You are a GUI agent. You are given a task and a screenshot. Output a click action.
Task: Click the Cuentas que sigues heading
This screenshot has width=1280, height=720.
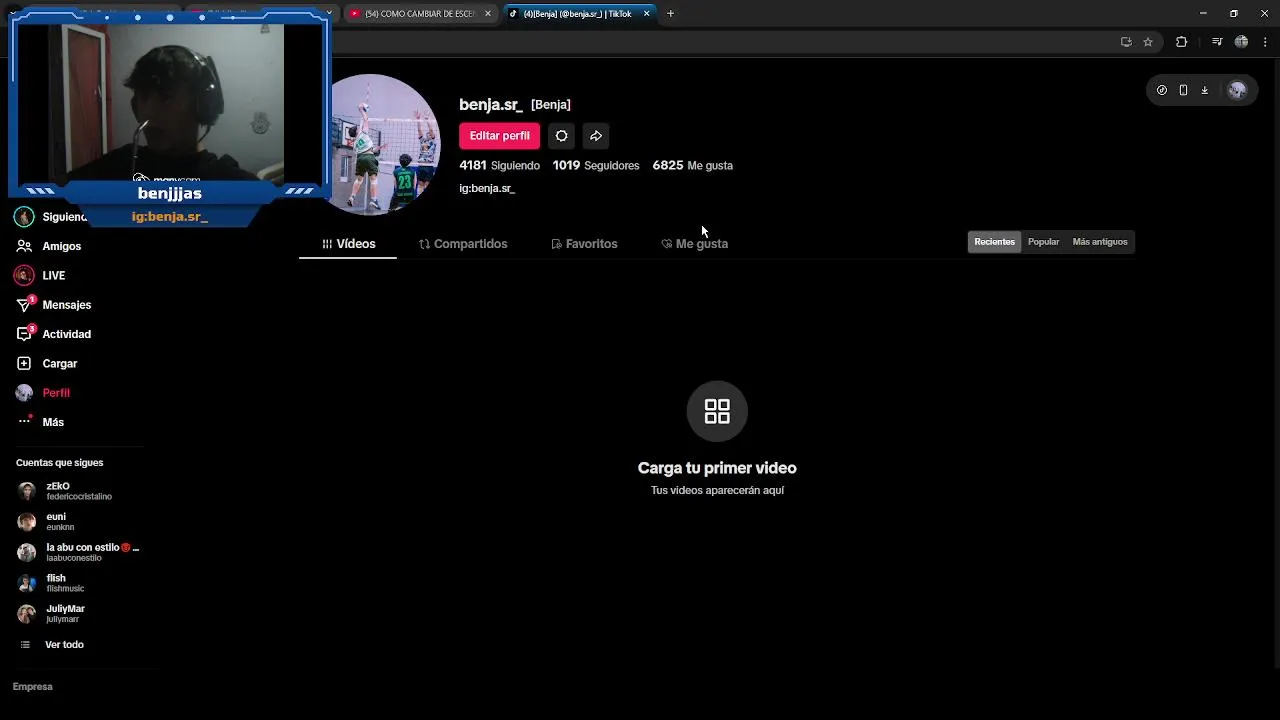(60, 463)
